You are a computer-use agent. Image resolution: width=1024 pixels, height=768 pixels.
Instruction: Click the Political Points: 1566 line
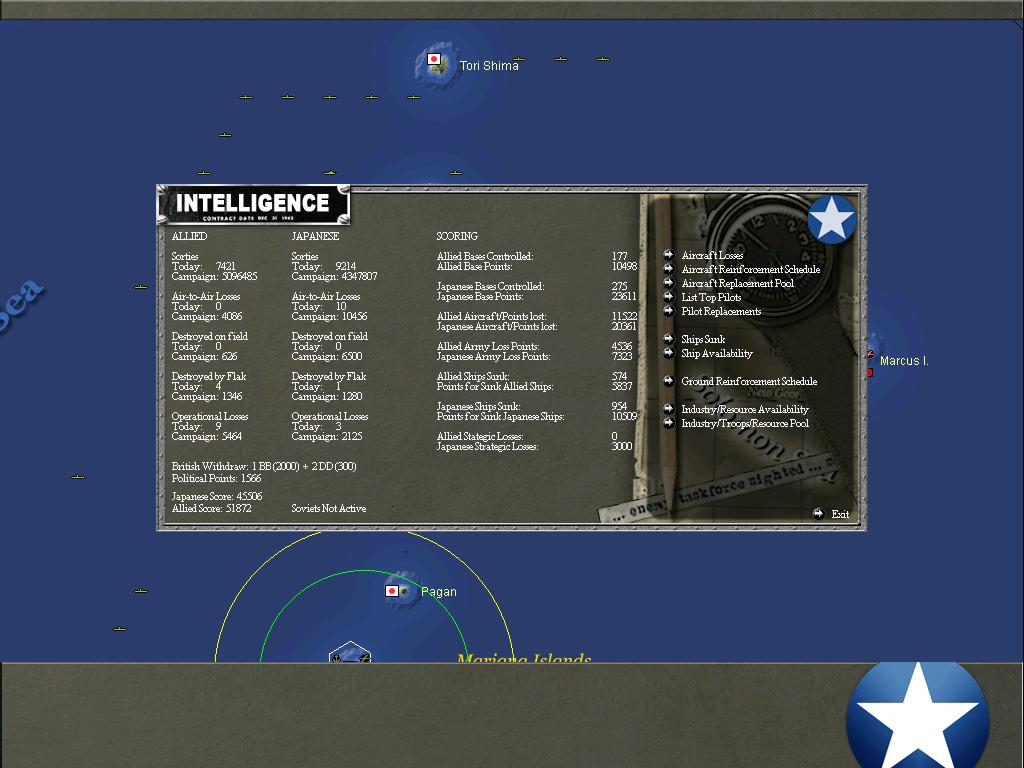(216, 478)
